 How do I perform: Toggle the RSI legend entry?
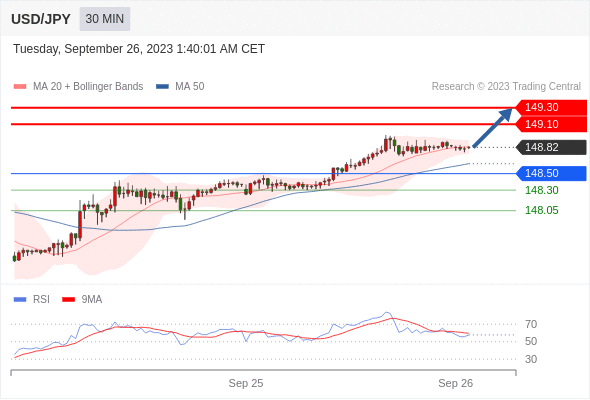pos(32,300)
